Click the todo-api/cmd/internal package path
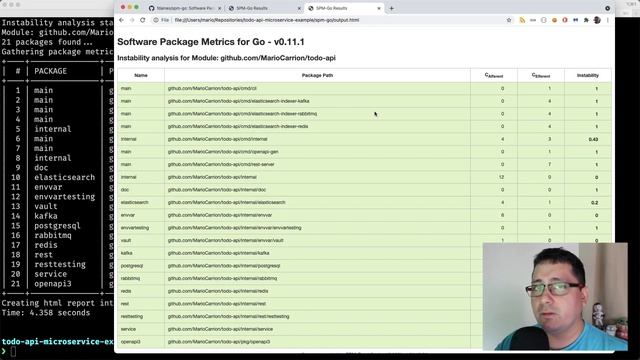This screenshot has width=640, height=360. 218,139
